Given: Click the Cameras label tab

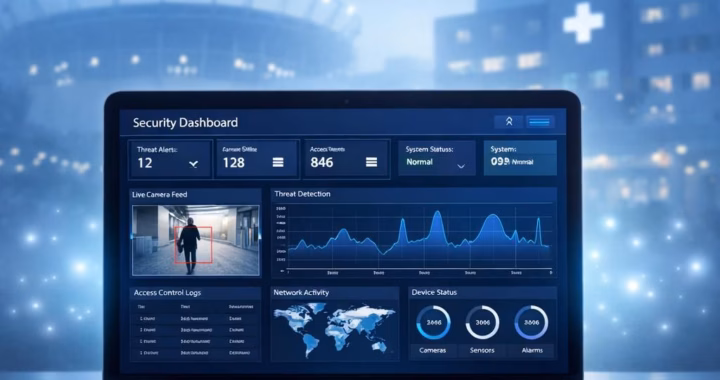Looking at the screenshot, I should coord(433,350).
